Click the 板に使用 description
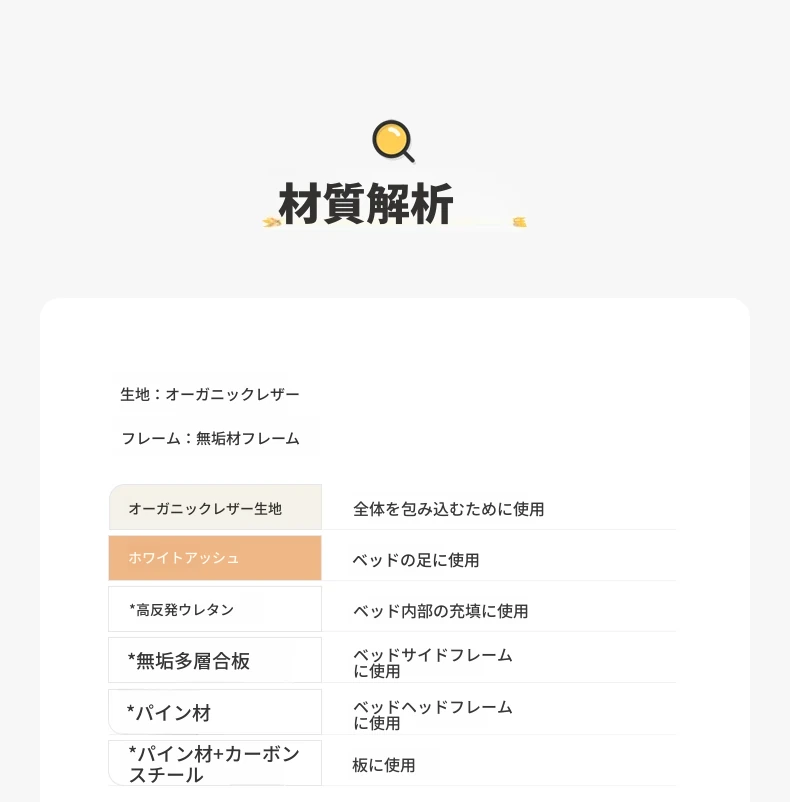This screenshot has width=790, height=802. pyautogui.click(x=383, y=765)
